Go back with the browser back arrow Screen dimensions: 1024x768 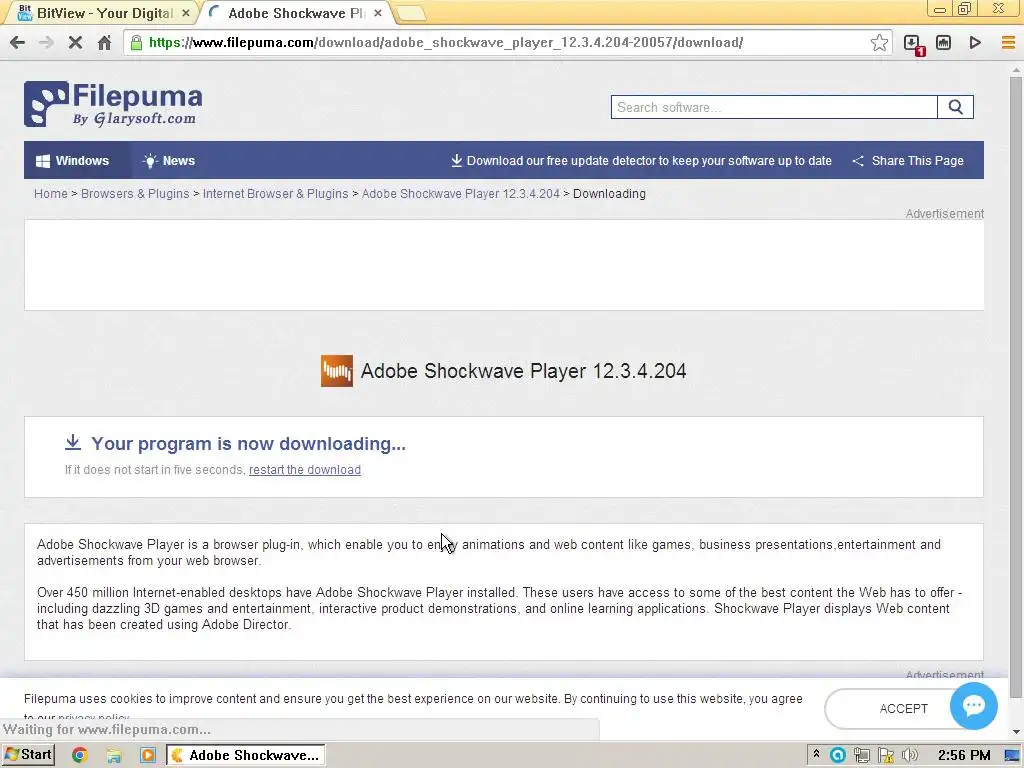(x=17, y=42)
